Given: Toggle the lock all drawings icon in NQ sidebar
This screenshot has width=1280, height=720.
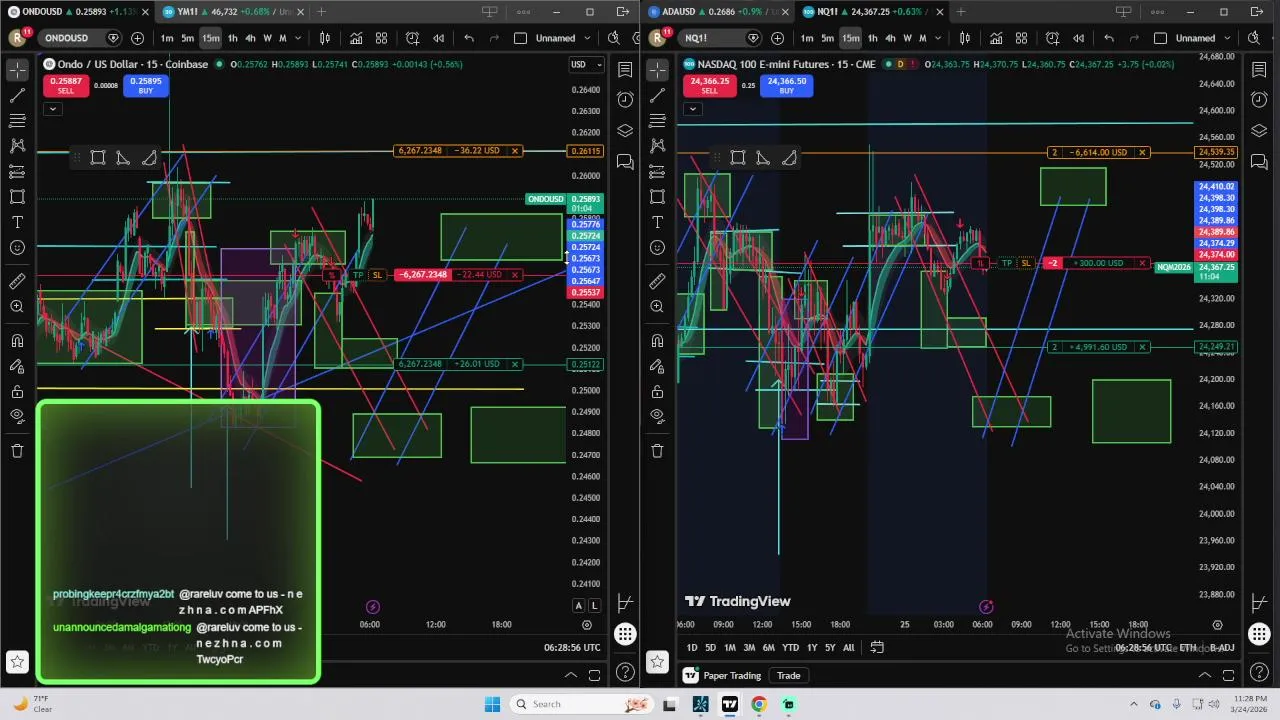Looking at the screenshot, I should point(657,391).
